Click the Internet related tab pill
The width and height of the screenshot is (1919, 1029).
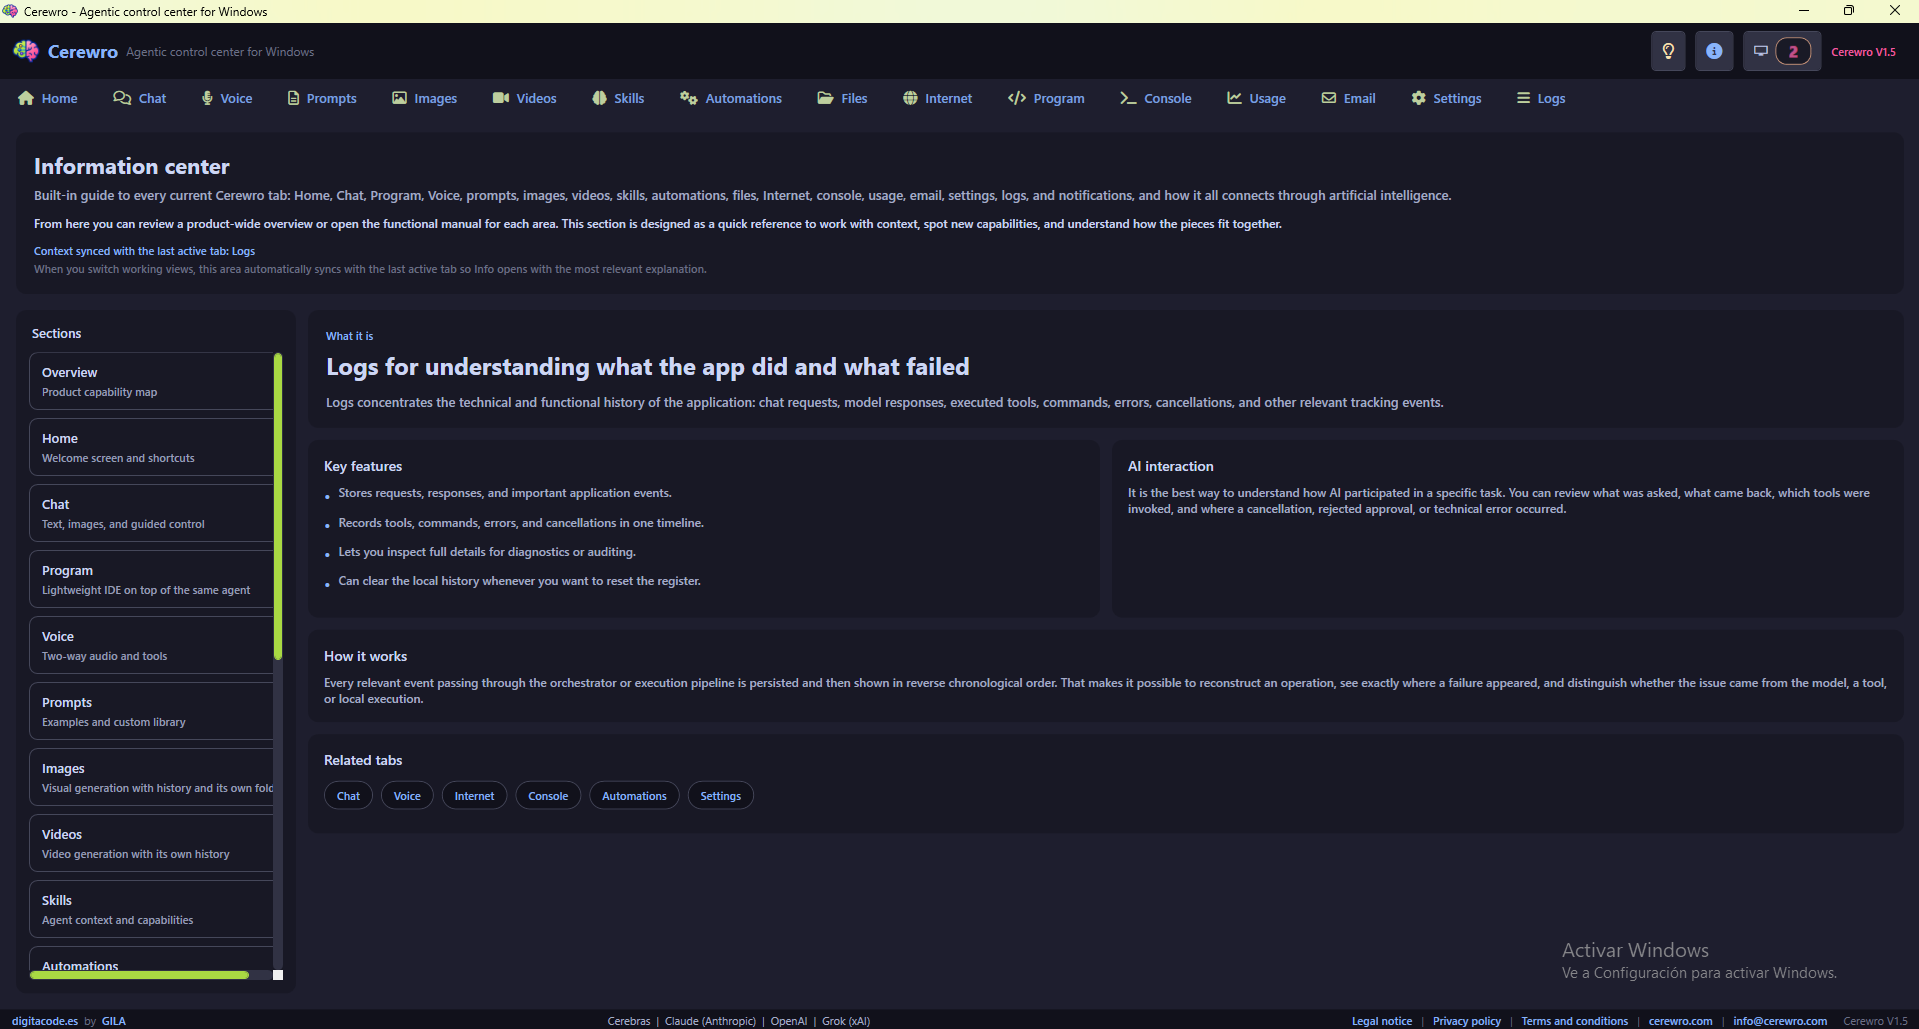pyautogui.click(x=474, y=796)
